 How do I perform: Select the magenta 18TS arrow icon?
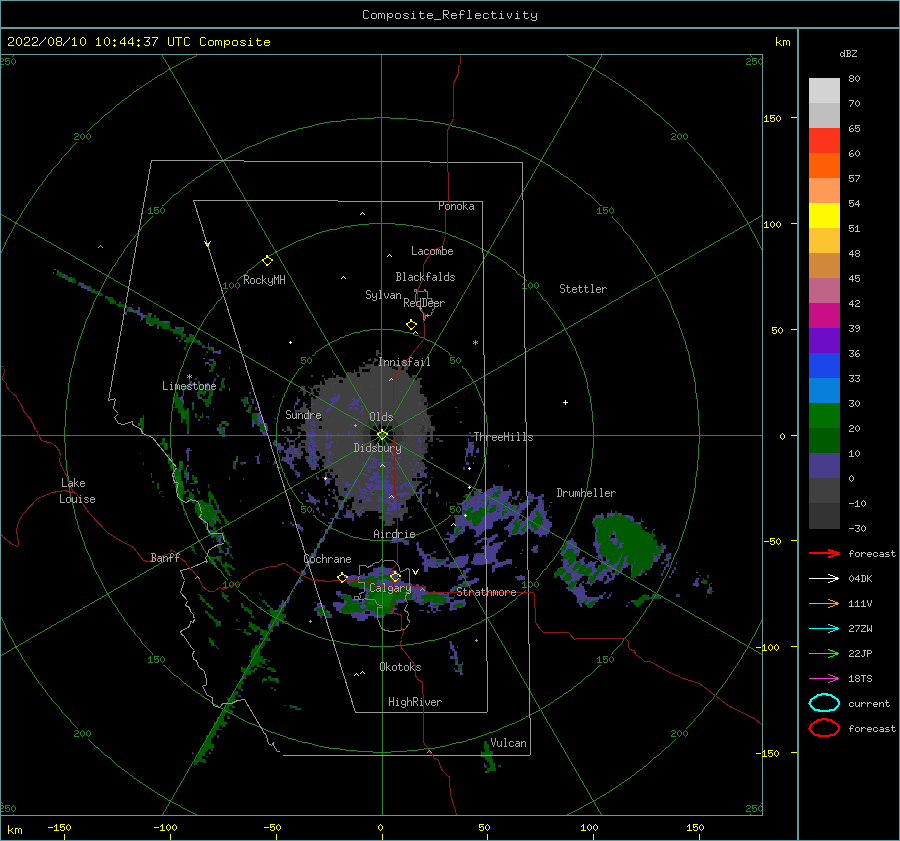[824, 679]
